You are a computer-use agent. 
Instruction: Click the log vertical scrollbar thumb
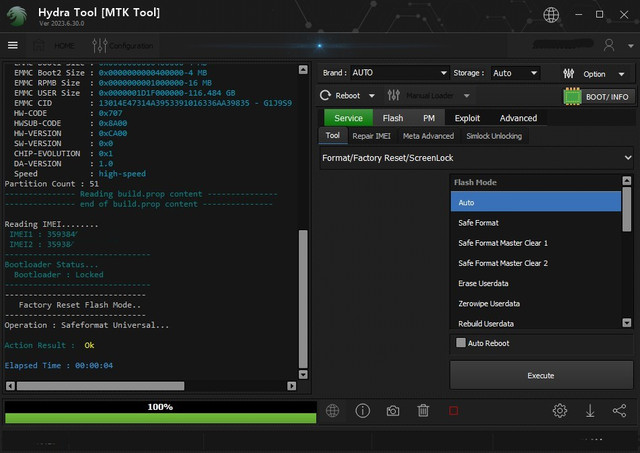(x=303, y=299)
